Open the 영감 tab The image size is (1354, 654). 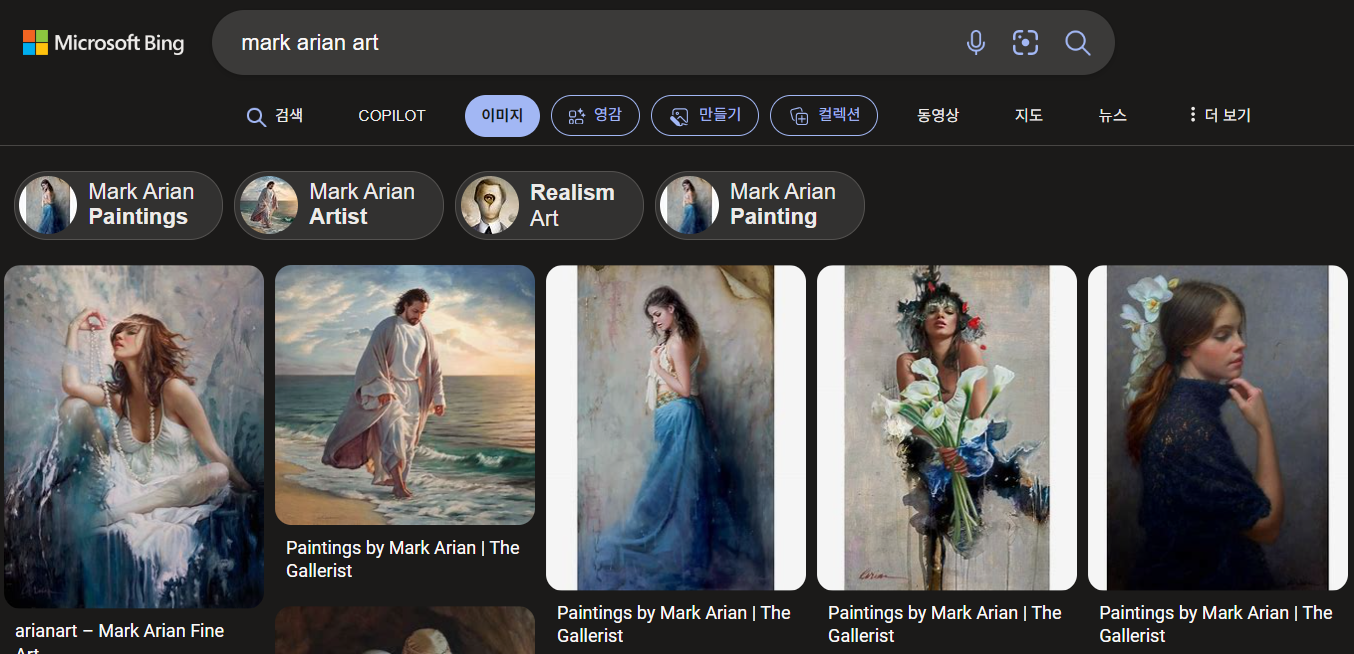pos(595,116)
